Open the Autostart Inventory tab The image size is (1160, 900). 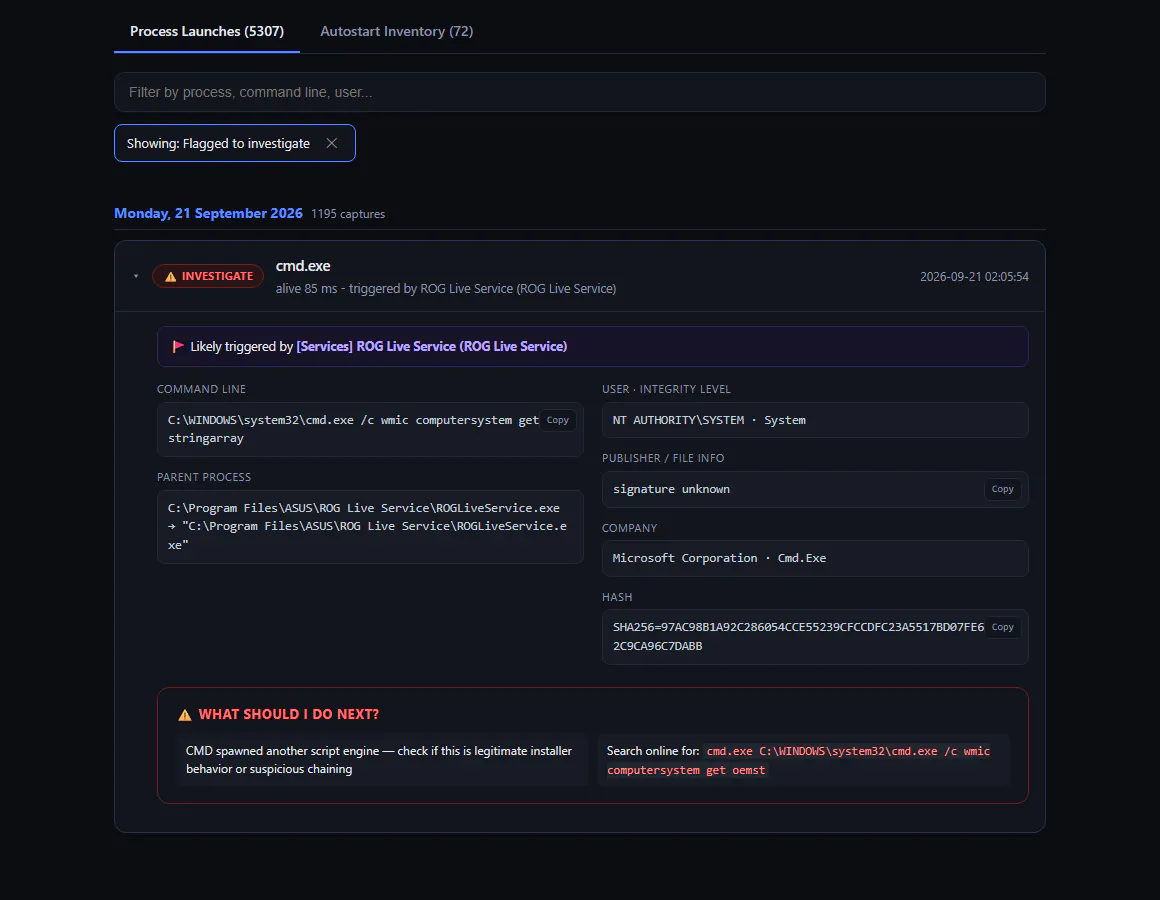coord(397,31)
